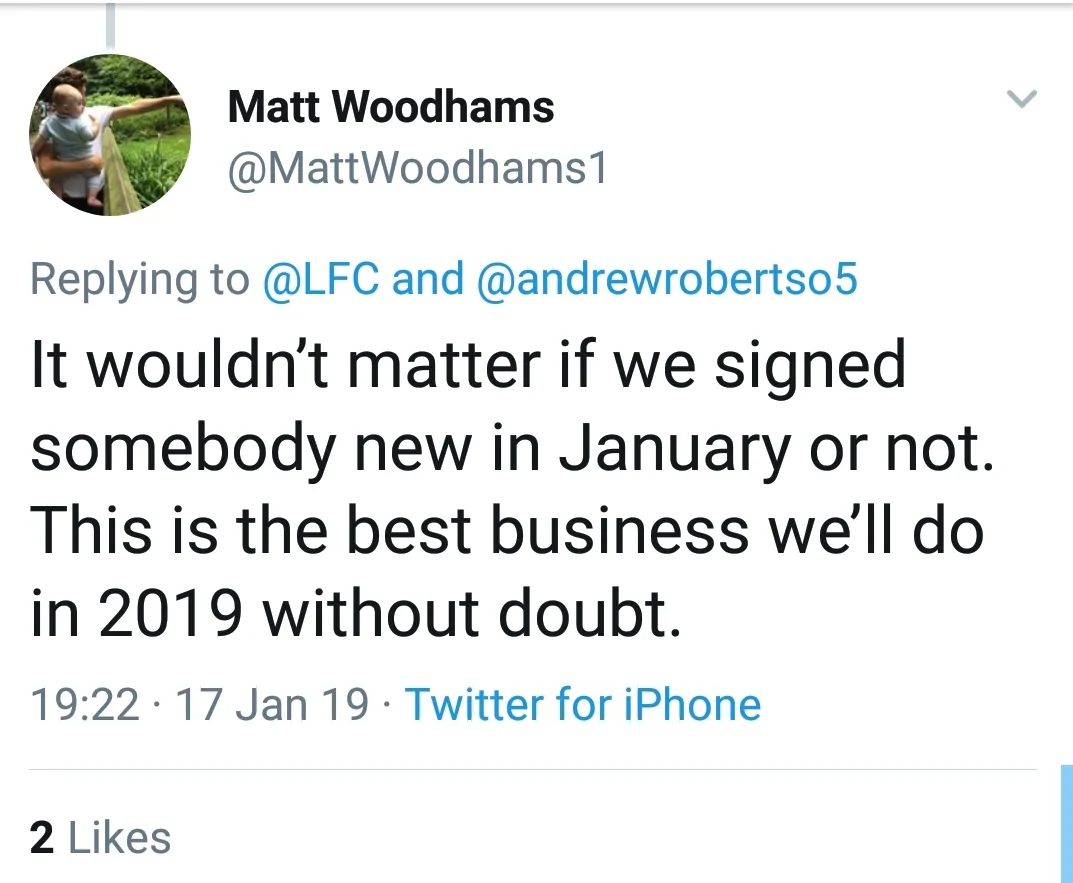The height and width of the screenshot is (883, 1073).
Task: Open the @andrewrobertso5 mention
Action: [668, 279]
